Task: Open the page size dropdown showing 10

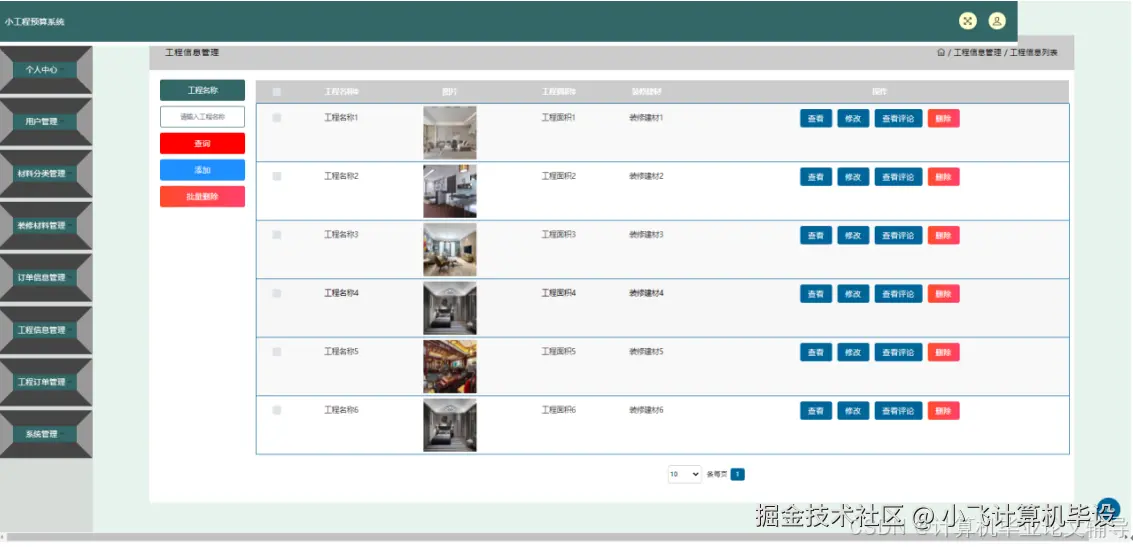Action: coord(684,474)
